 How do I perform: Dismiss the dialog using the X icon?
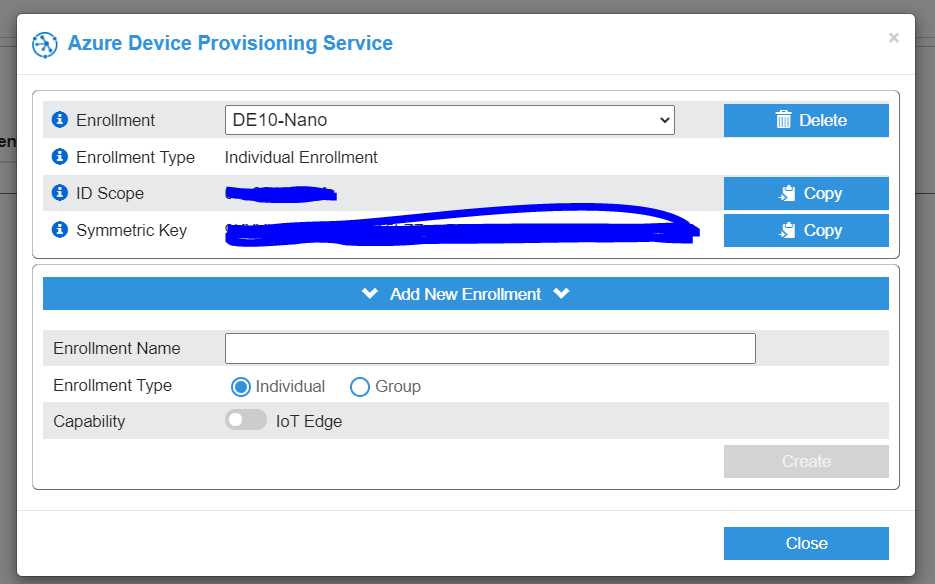point(893,38)
